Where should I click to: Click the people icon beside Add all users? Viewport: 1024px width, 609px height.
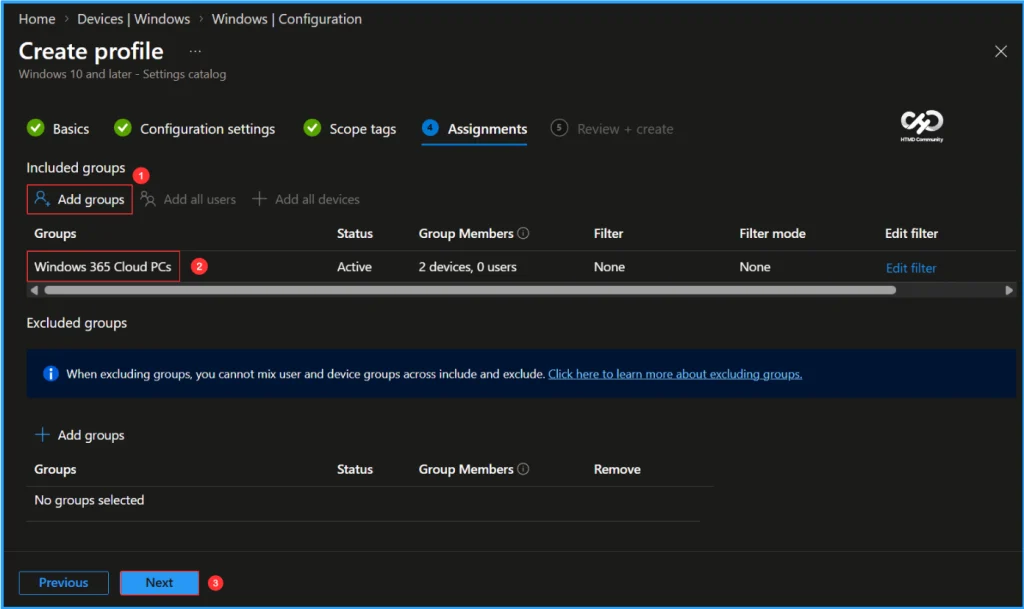point(148,199)
